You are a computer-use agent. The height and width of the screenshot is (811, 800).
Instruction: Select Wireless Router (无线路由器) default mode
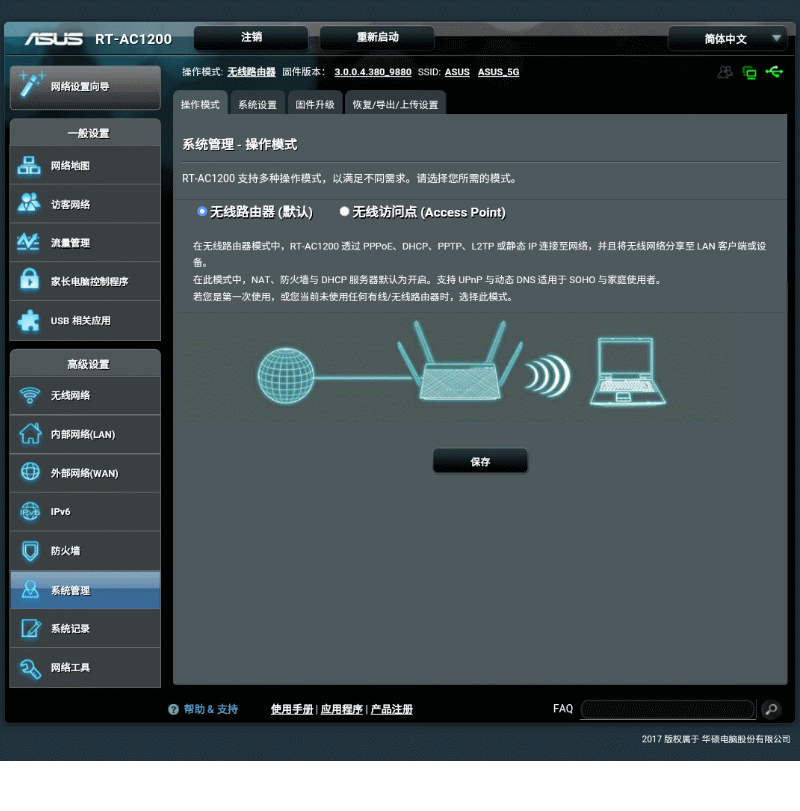point(202,211)
